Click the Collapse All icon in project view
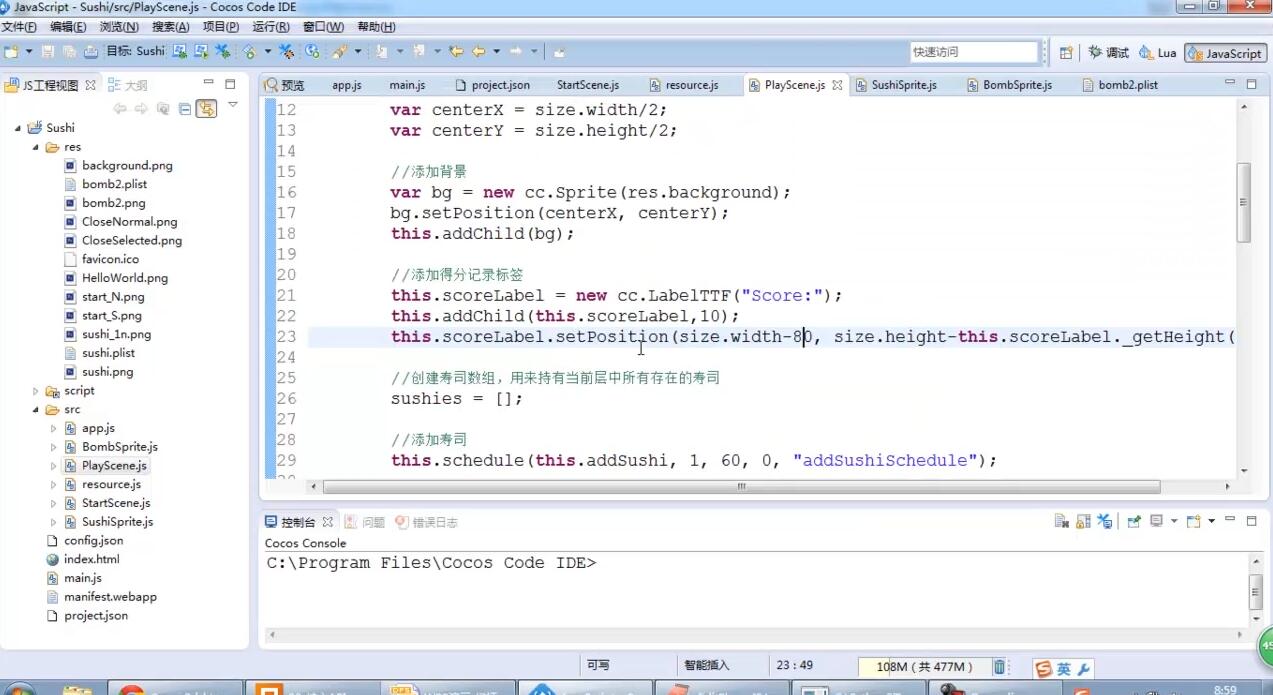This screenshot has width=1273, height=695. (x=185, y=109)
